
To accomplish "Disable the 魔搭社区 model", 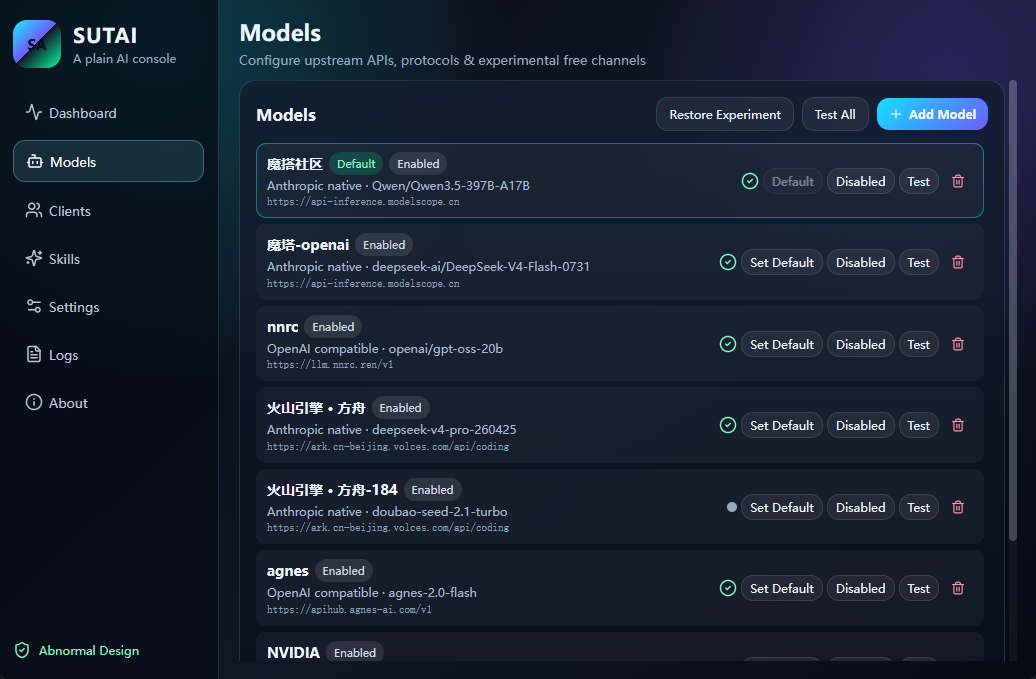I will click(x=860, y=181).
